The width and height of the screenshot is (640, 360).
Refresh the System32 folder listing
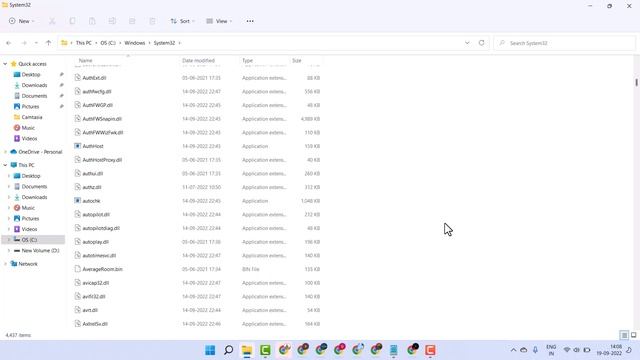(482, 43)
